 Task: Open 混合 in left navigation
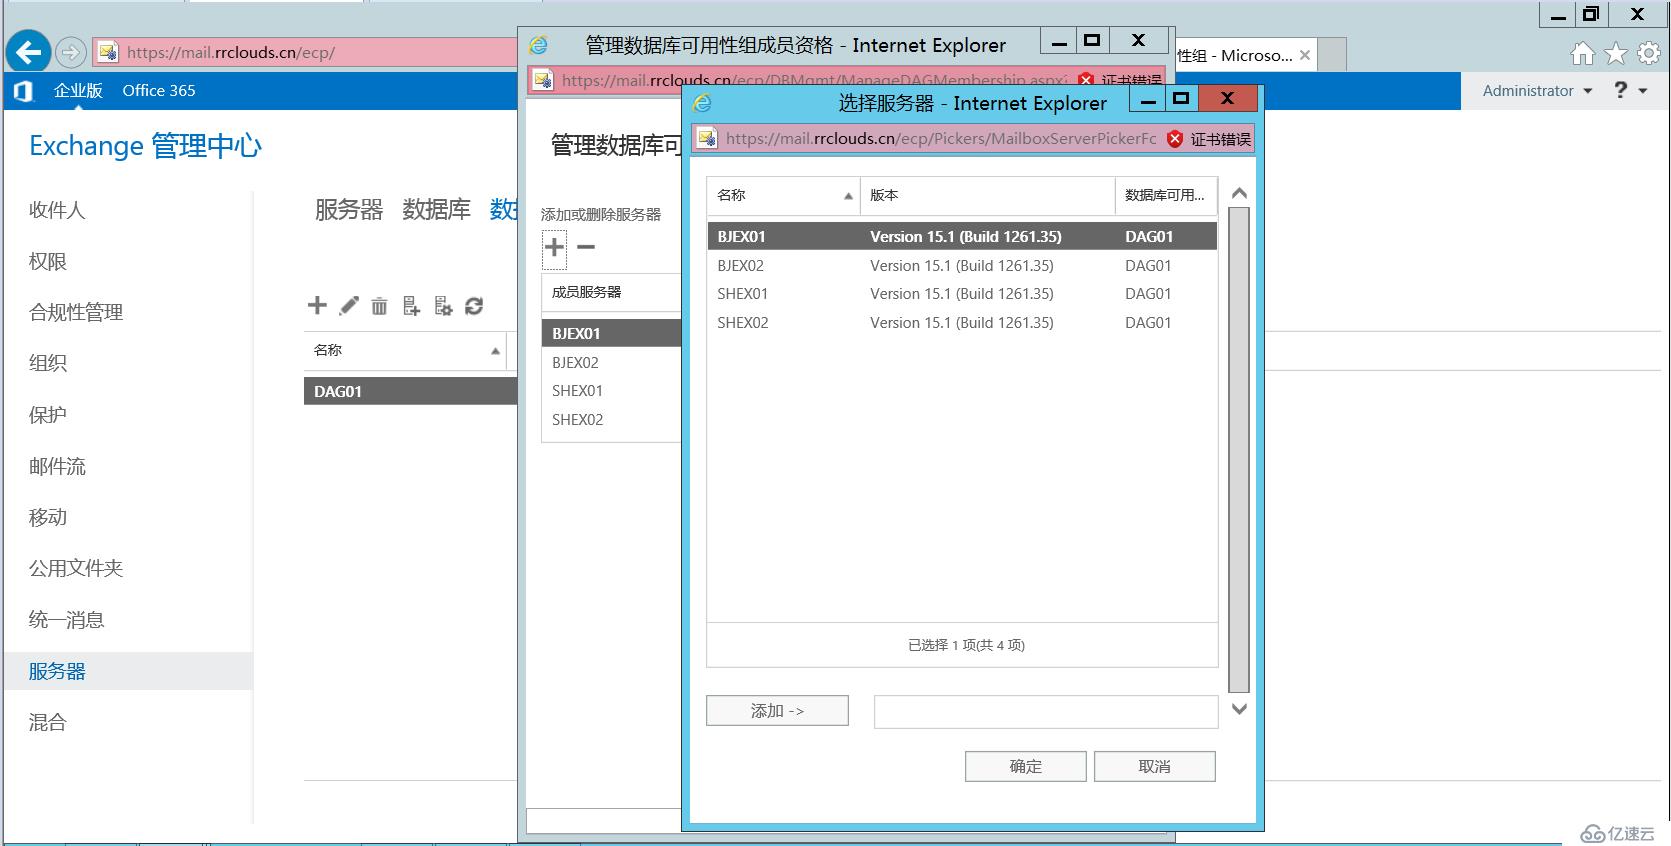coord(47,722)
